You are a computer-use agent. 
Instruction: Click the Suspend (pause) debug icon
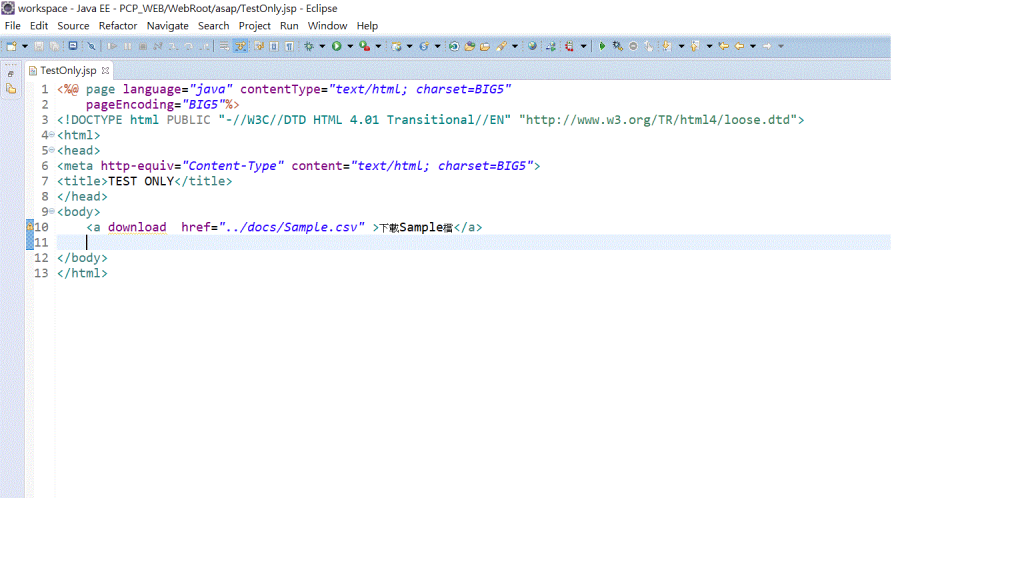coord(127,46)
